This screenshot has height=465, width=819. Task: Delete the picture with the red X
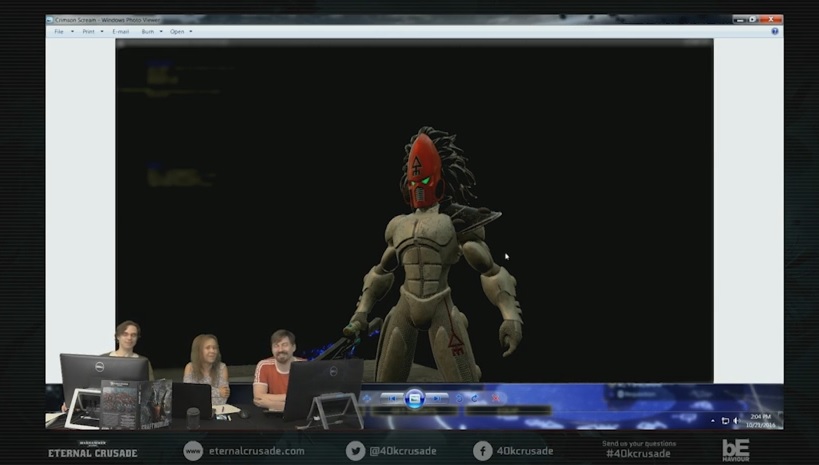point(496,399)
